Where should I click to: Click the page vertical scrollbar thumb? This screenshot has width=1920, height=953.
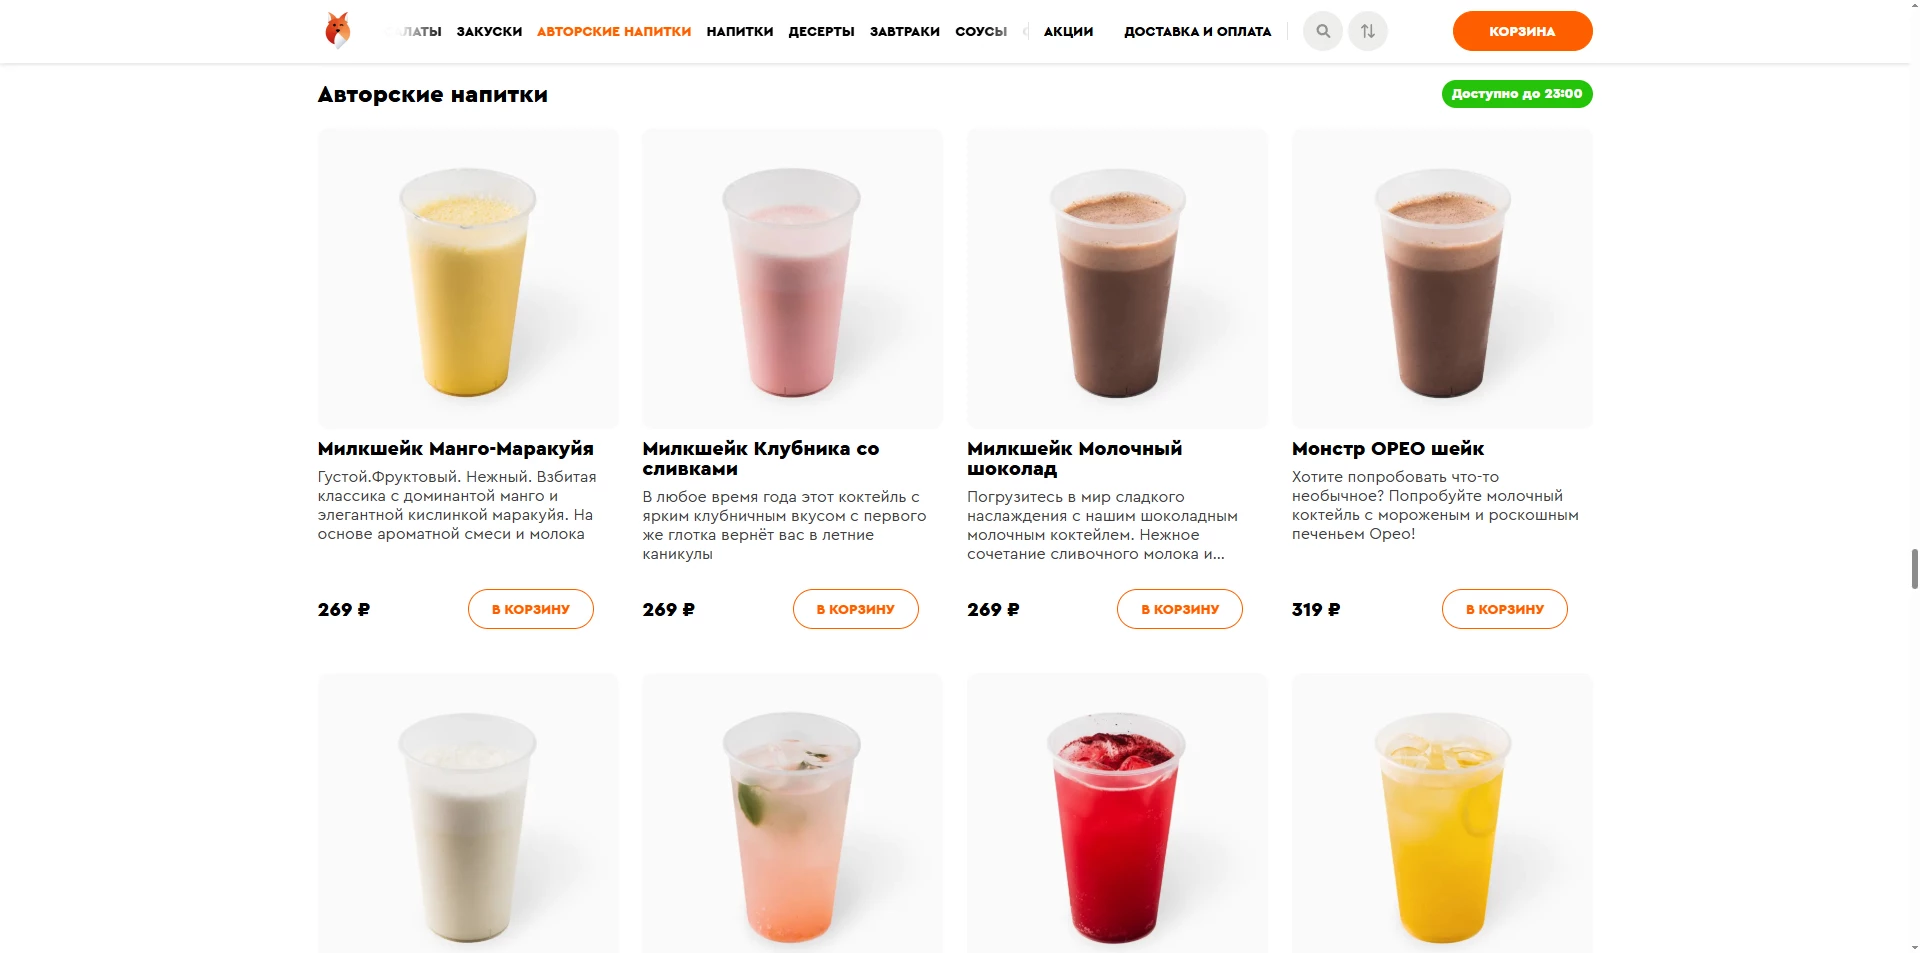[1915, 569]
